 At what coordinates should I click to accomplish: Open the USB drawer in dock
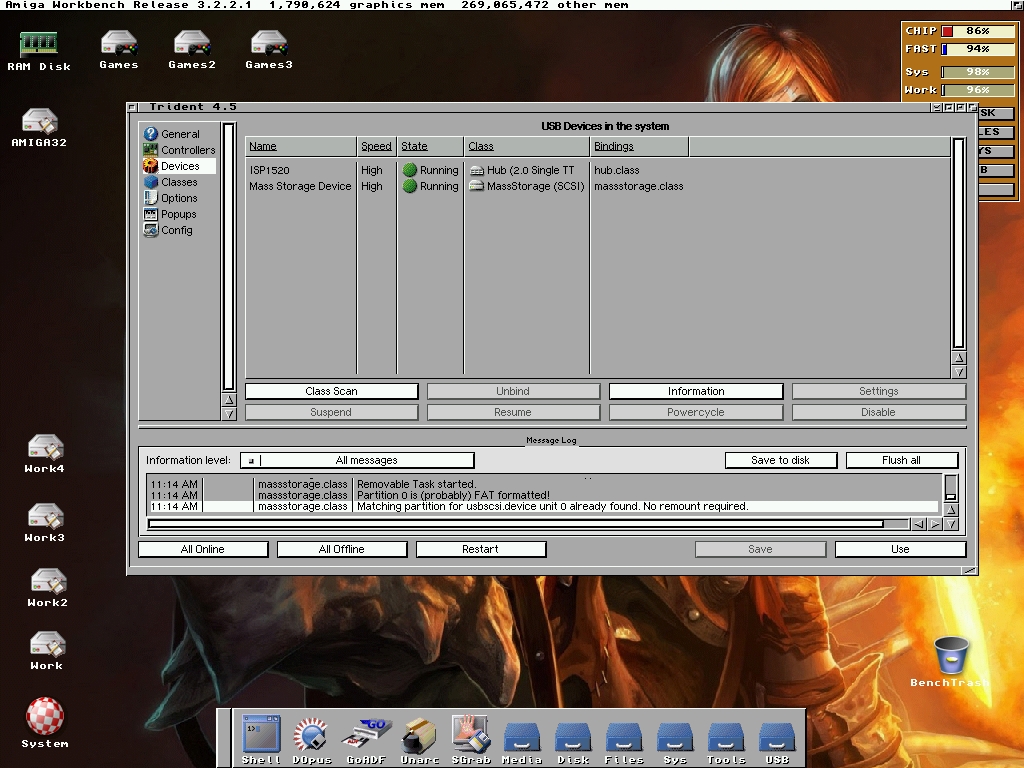coord(777,743)
